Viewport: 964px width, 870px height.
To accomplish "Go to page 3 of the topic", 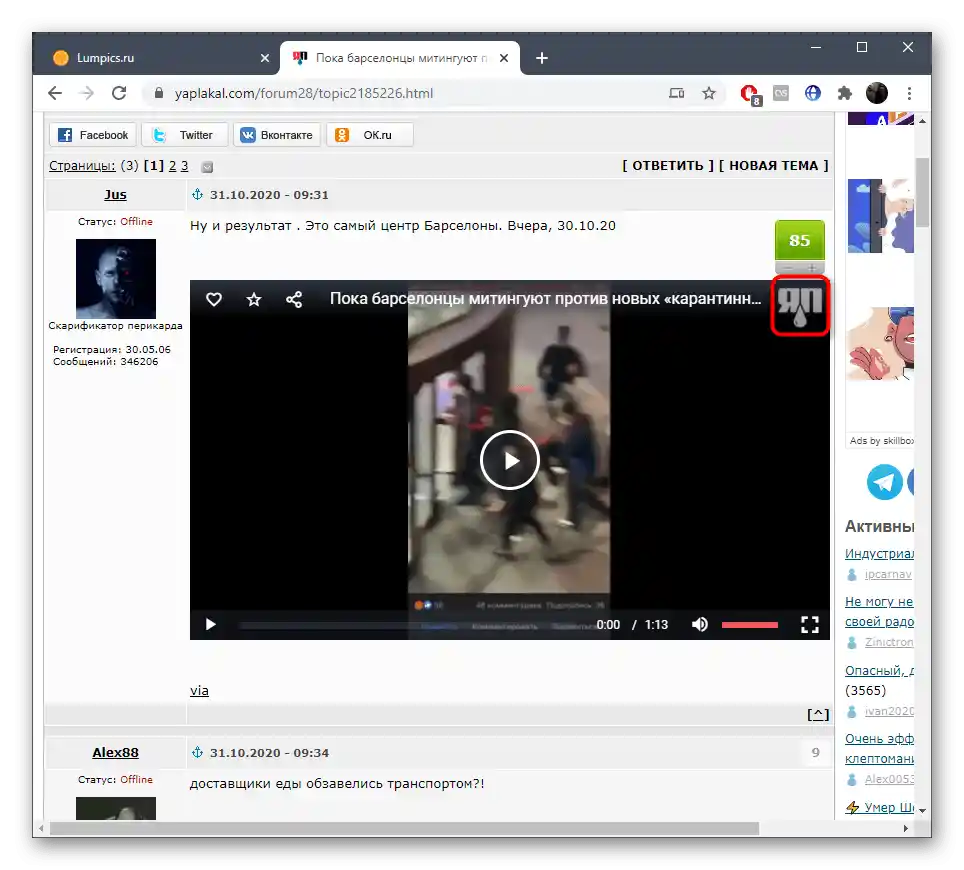I will (x=184, y=165).
